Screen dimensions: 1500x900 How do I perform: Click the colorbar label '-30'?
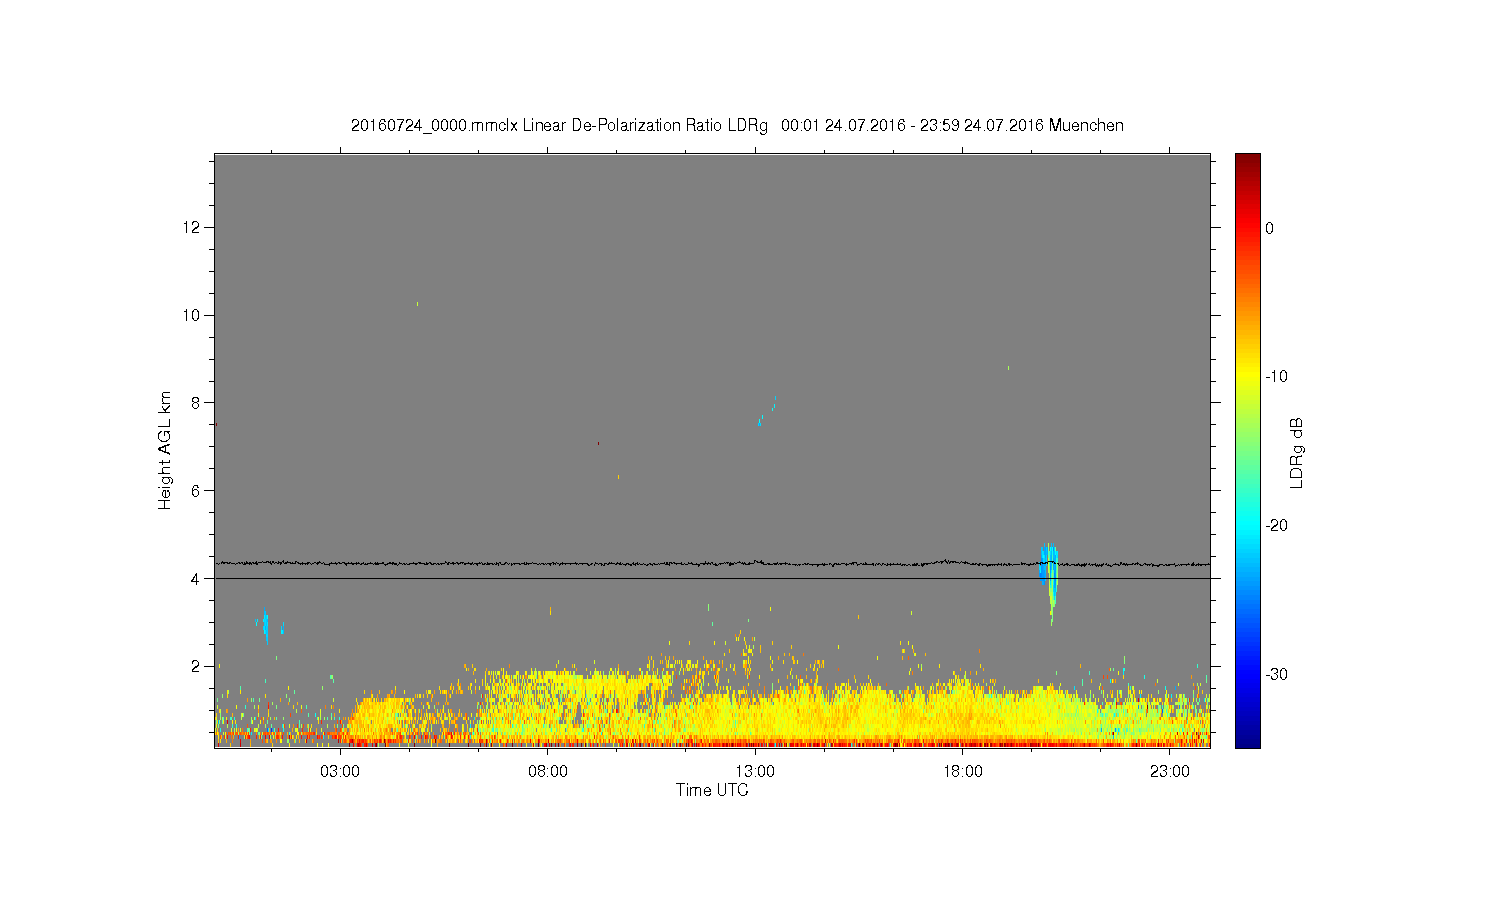(1276, 675)
